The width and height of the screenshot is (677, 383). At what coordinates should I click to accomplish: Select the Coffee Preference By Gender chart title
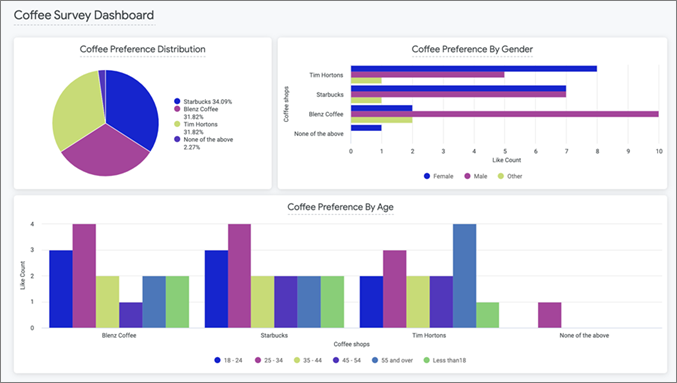pyautogui.click(x=472, y=49)
